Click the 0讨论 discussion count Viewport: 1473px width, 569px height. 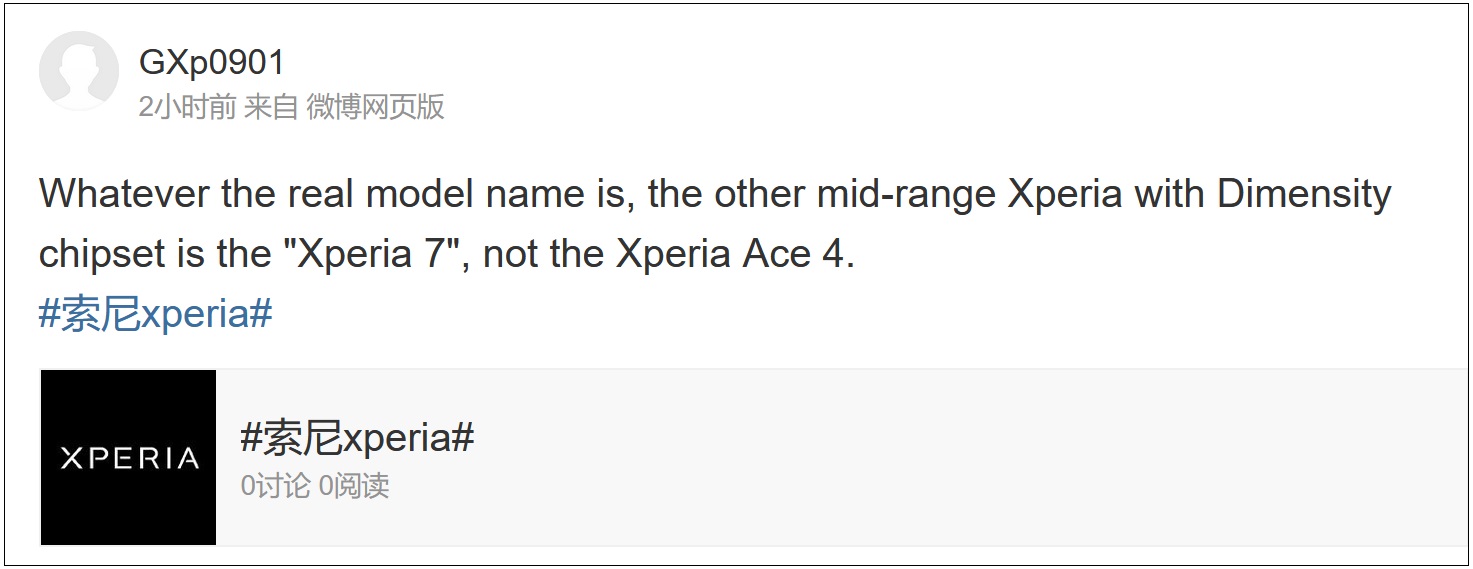pos(275,486)
